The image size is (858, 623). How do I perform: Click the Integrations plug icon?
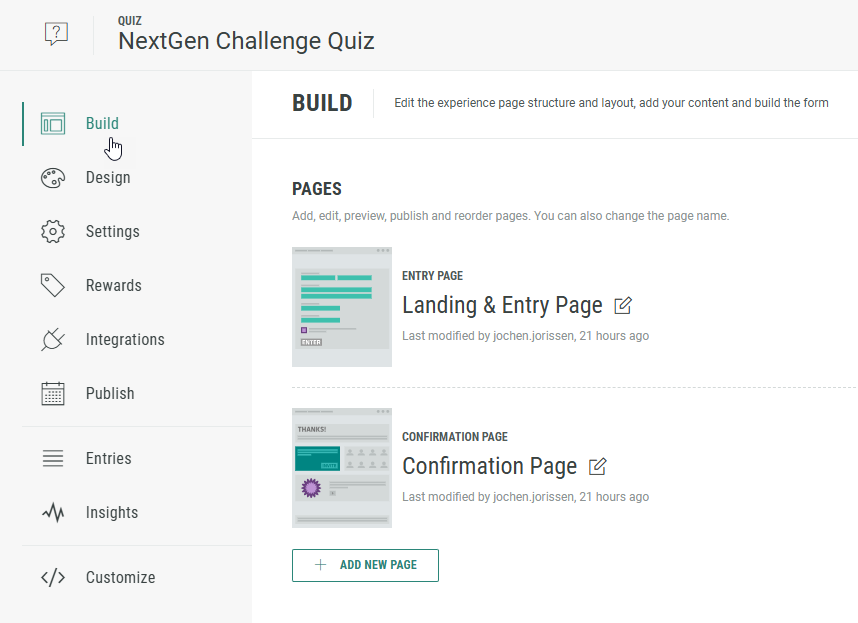tap(53, 340)
